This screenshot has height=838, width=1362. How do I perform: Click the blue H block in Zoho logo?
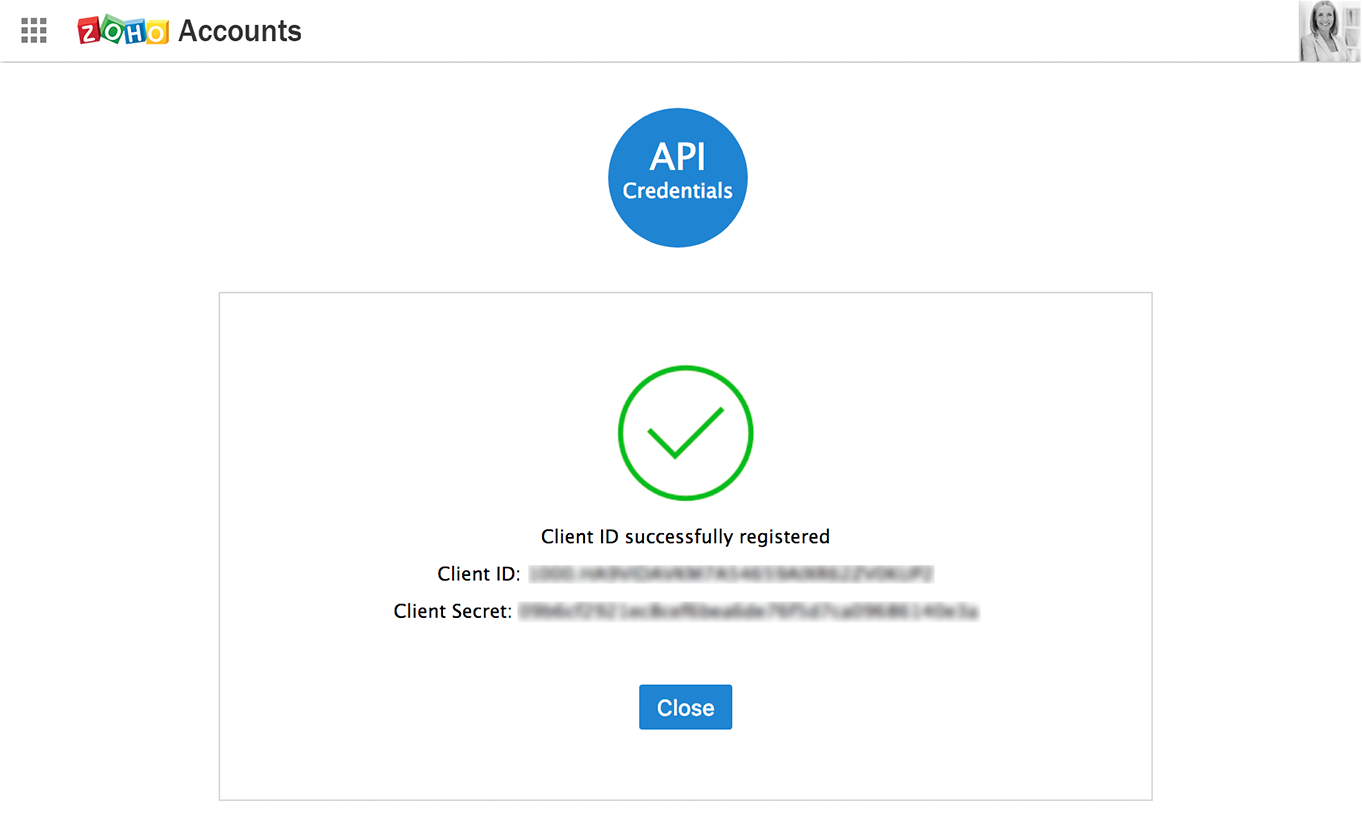(x=133, y=31)
